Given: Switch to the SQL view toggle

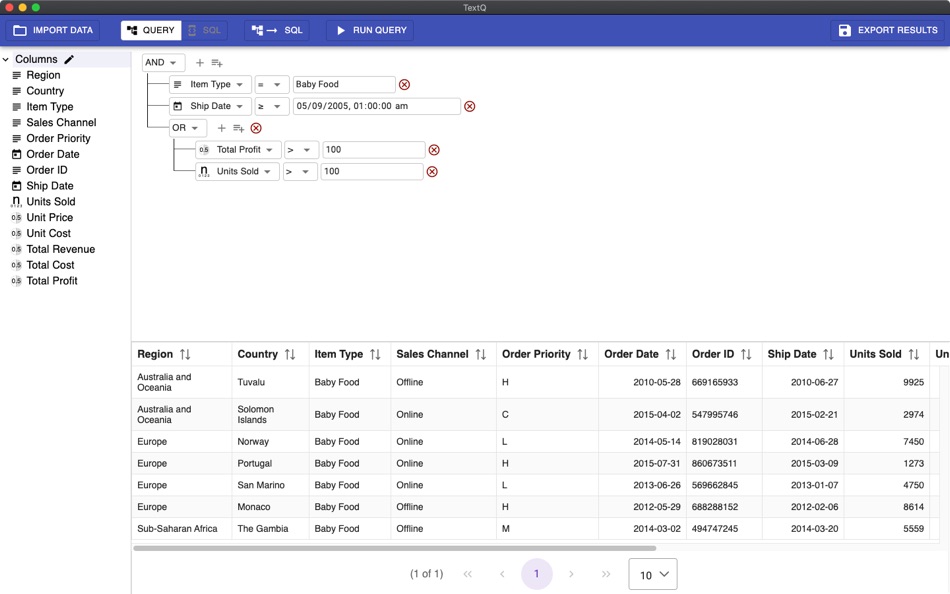Looking at the screenshot, I should pos(204,30).
